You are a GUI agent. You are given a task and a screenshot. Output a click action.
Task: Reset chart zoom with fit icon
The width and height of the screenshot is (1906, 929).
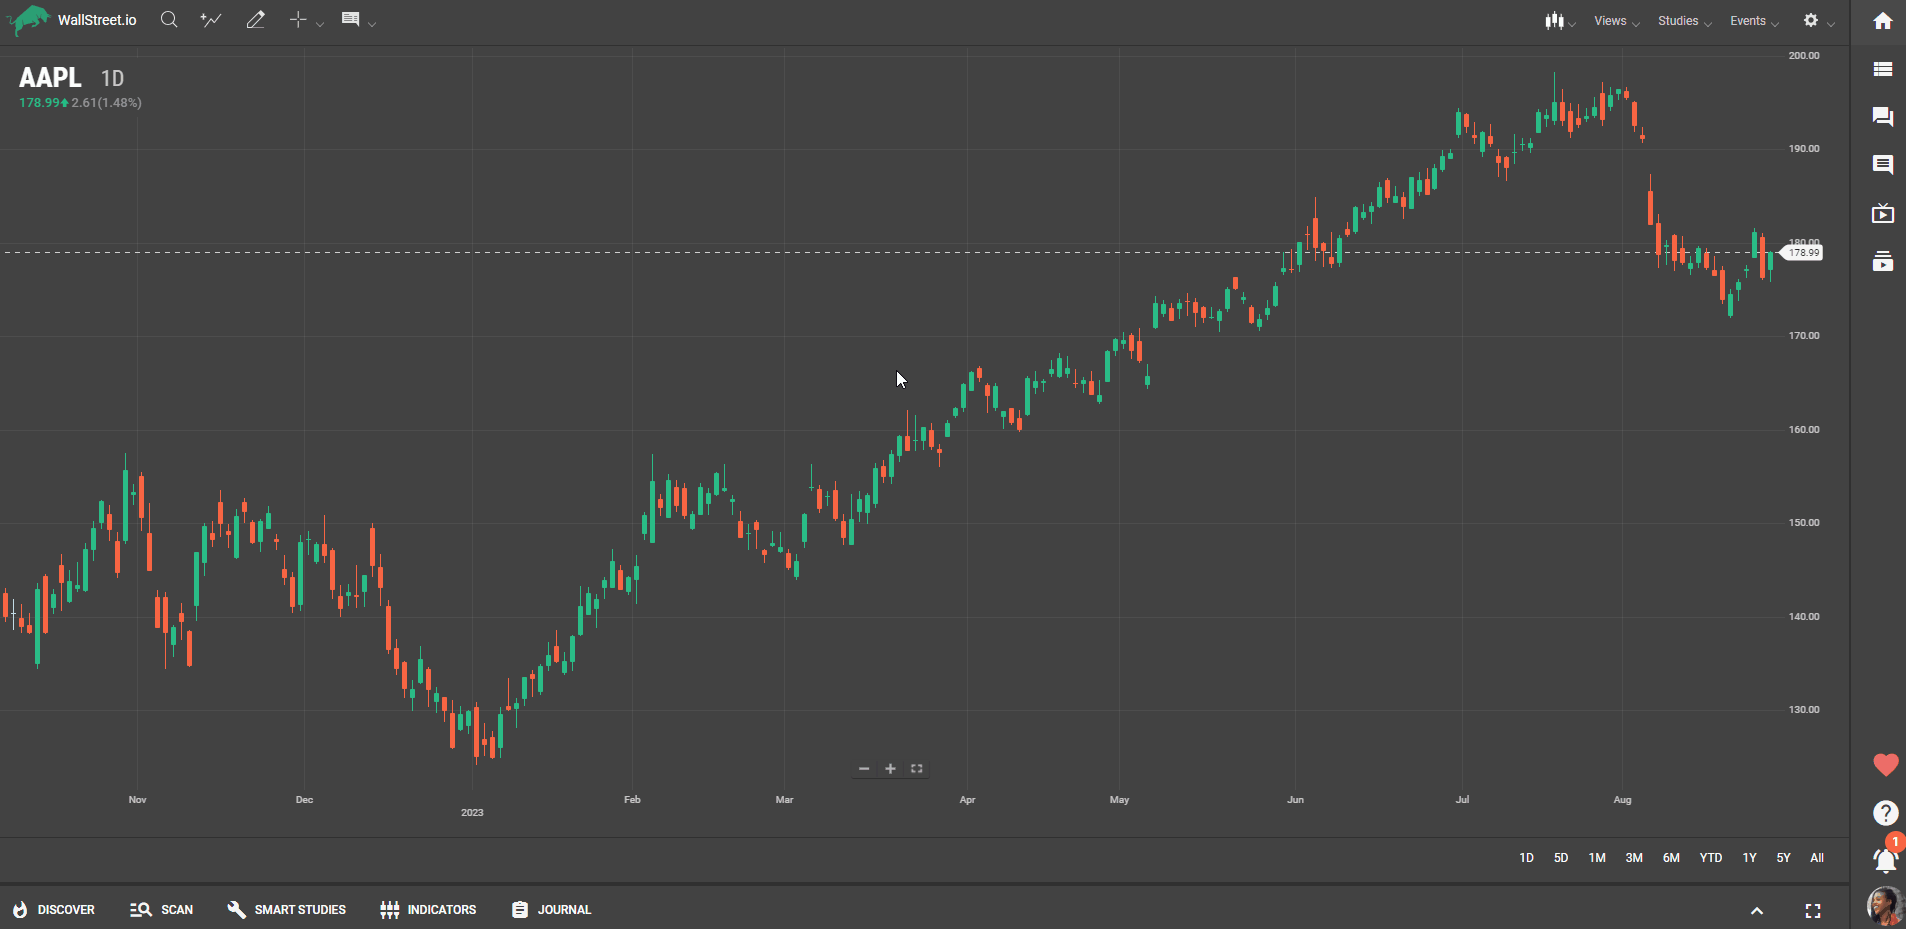coord(916,769)
